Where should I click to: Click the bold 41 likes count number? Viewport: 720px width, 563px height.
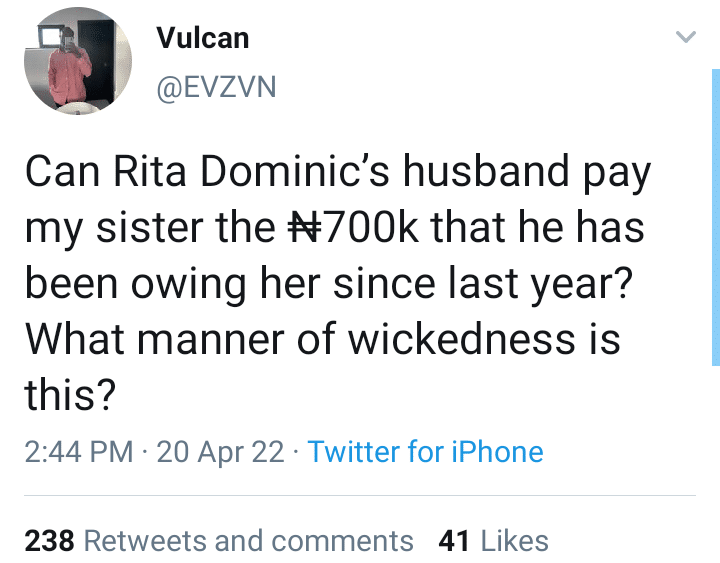(455, 541)
